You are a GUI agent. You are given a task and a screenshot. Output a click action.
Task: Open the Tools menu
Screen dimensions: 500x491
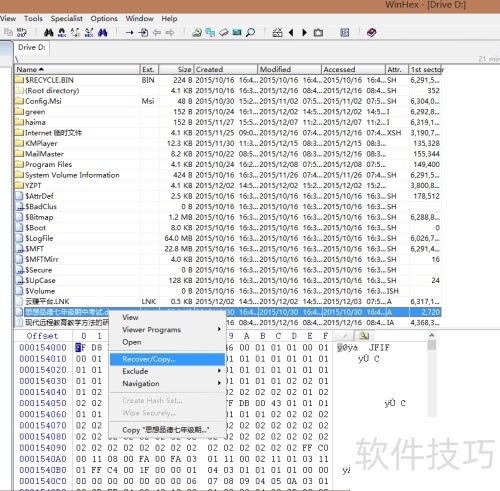point(33,18)
